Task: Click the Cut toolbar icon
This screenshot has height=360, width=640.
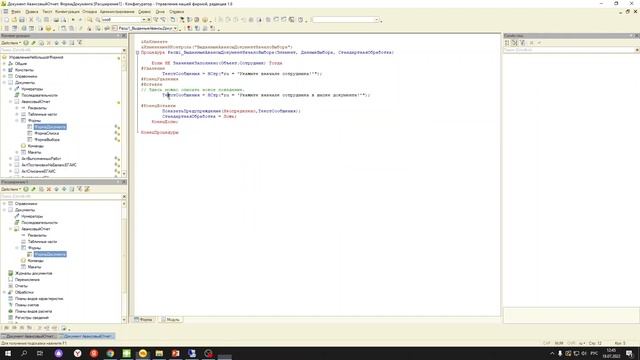Action: 31,20
